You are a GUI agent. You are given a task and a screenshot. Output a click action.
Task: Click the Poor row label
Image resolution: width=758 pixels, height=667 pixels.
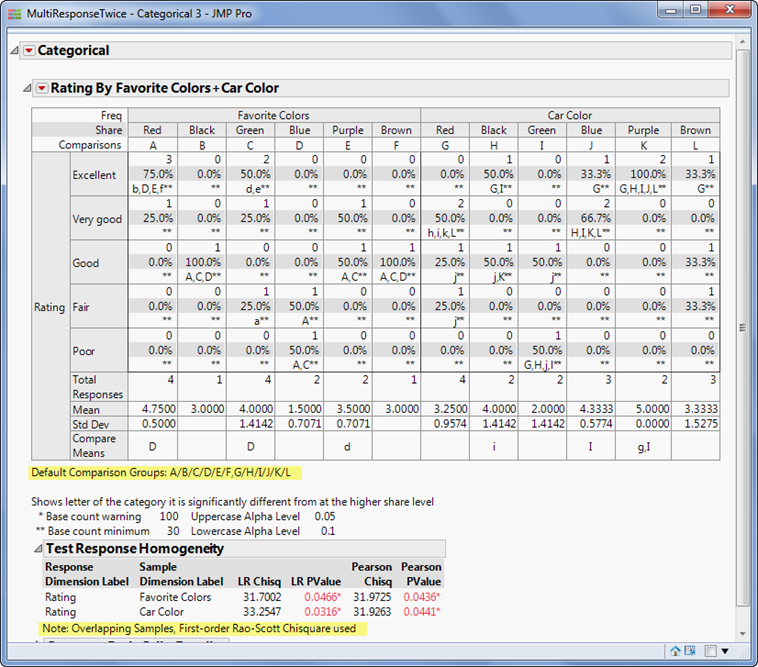coord(84,351)
